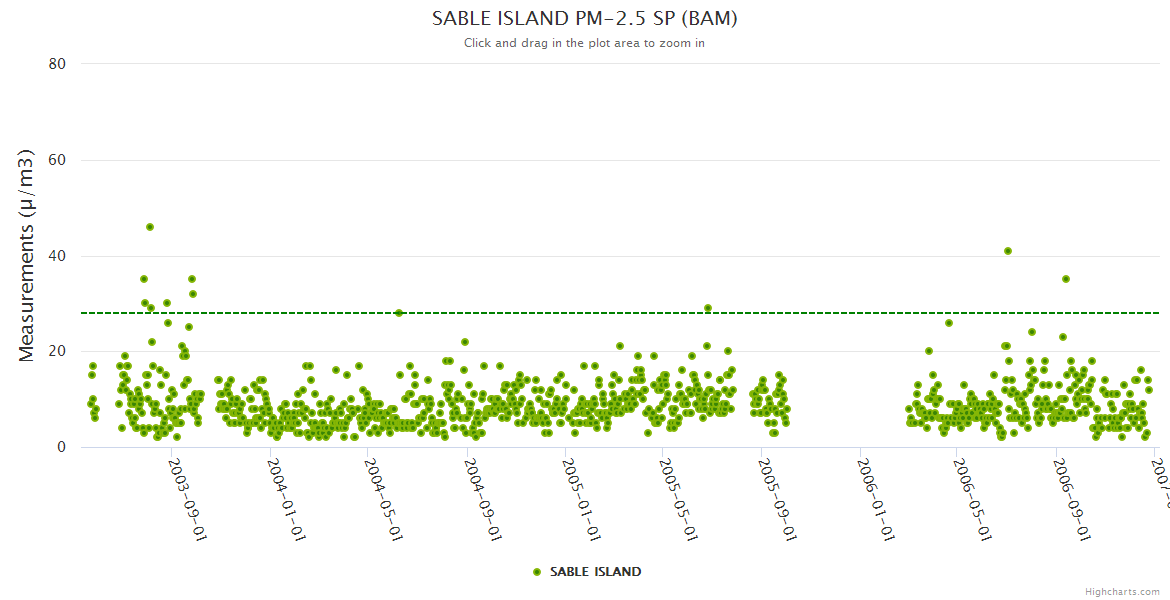Toggle the SABLE ISLAND series legend label
Screen dimensions: 1170x600
pyautogui.click(x=595, y=572)
